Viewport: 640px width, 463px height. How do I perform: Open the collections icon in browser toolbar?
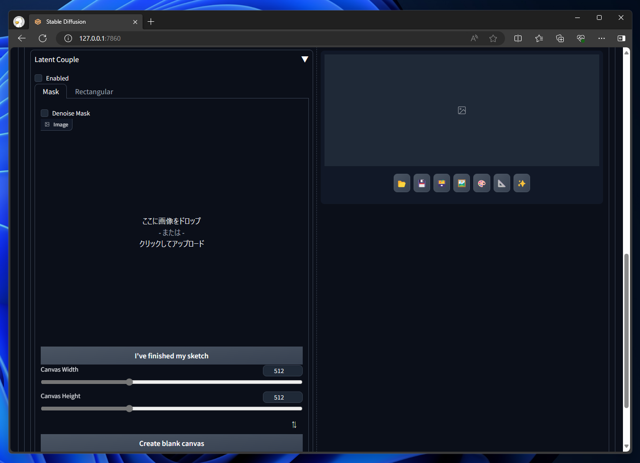tap(560, 38)
